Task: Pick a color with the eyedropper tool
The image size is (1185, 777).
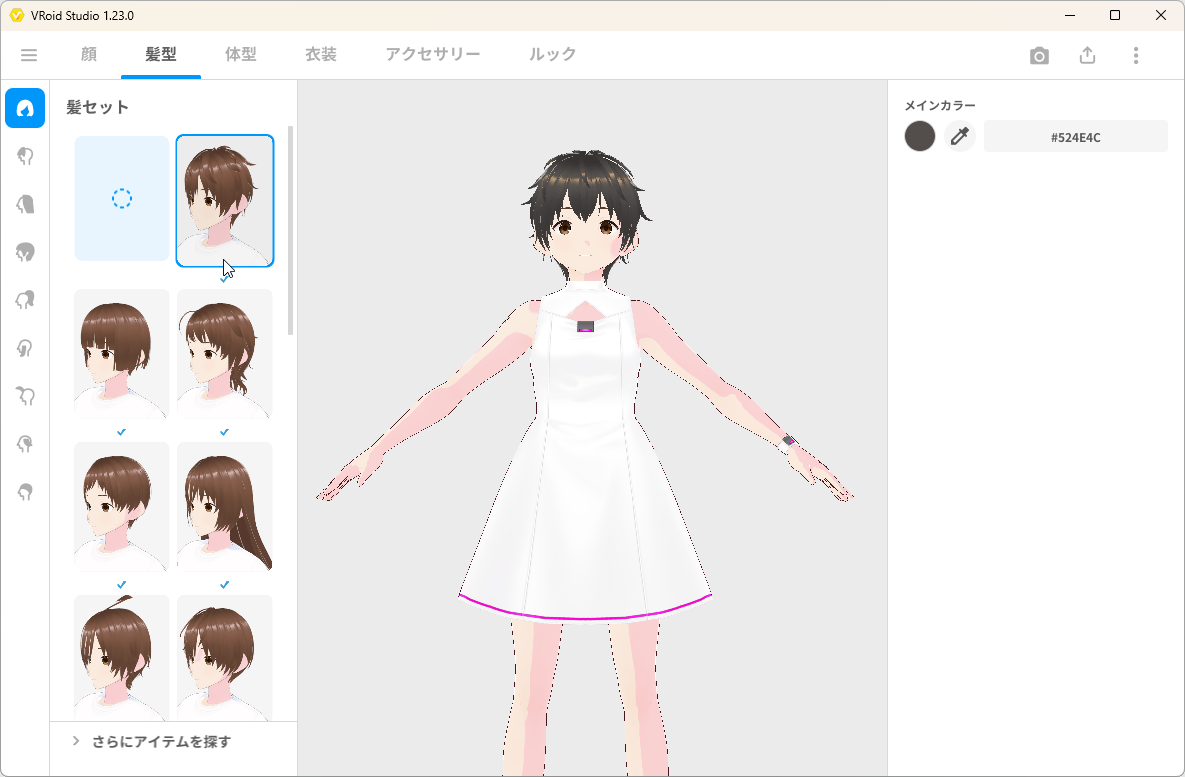Action: point(959,136)
